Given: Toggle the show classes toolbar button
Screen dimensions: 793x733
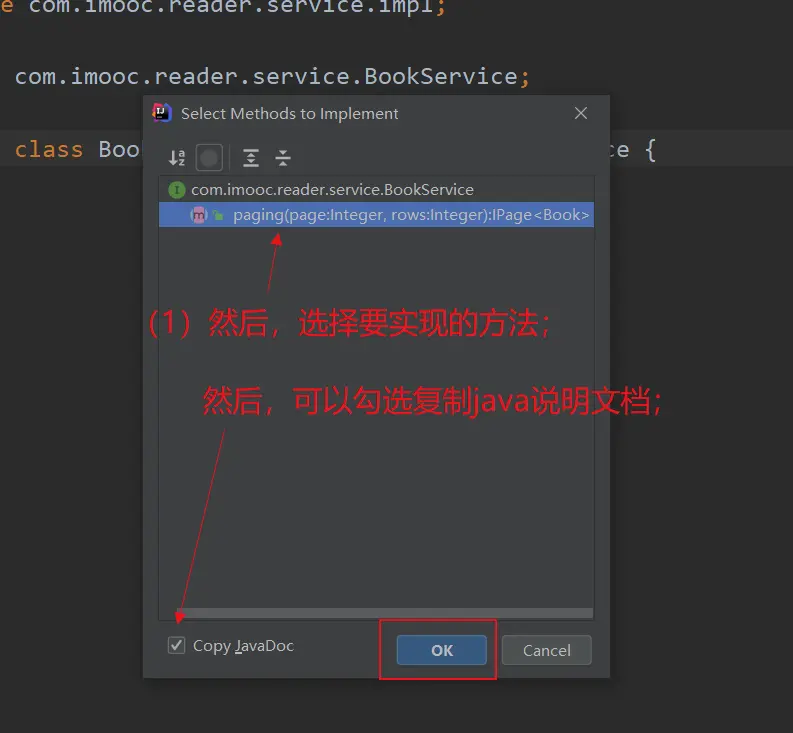Looking at the screenshot, I should [209, 158].
